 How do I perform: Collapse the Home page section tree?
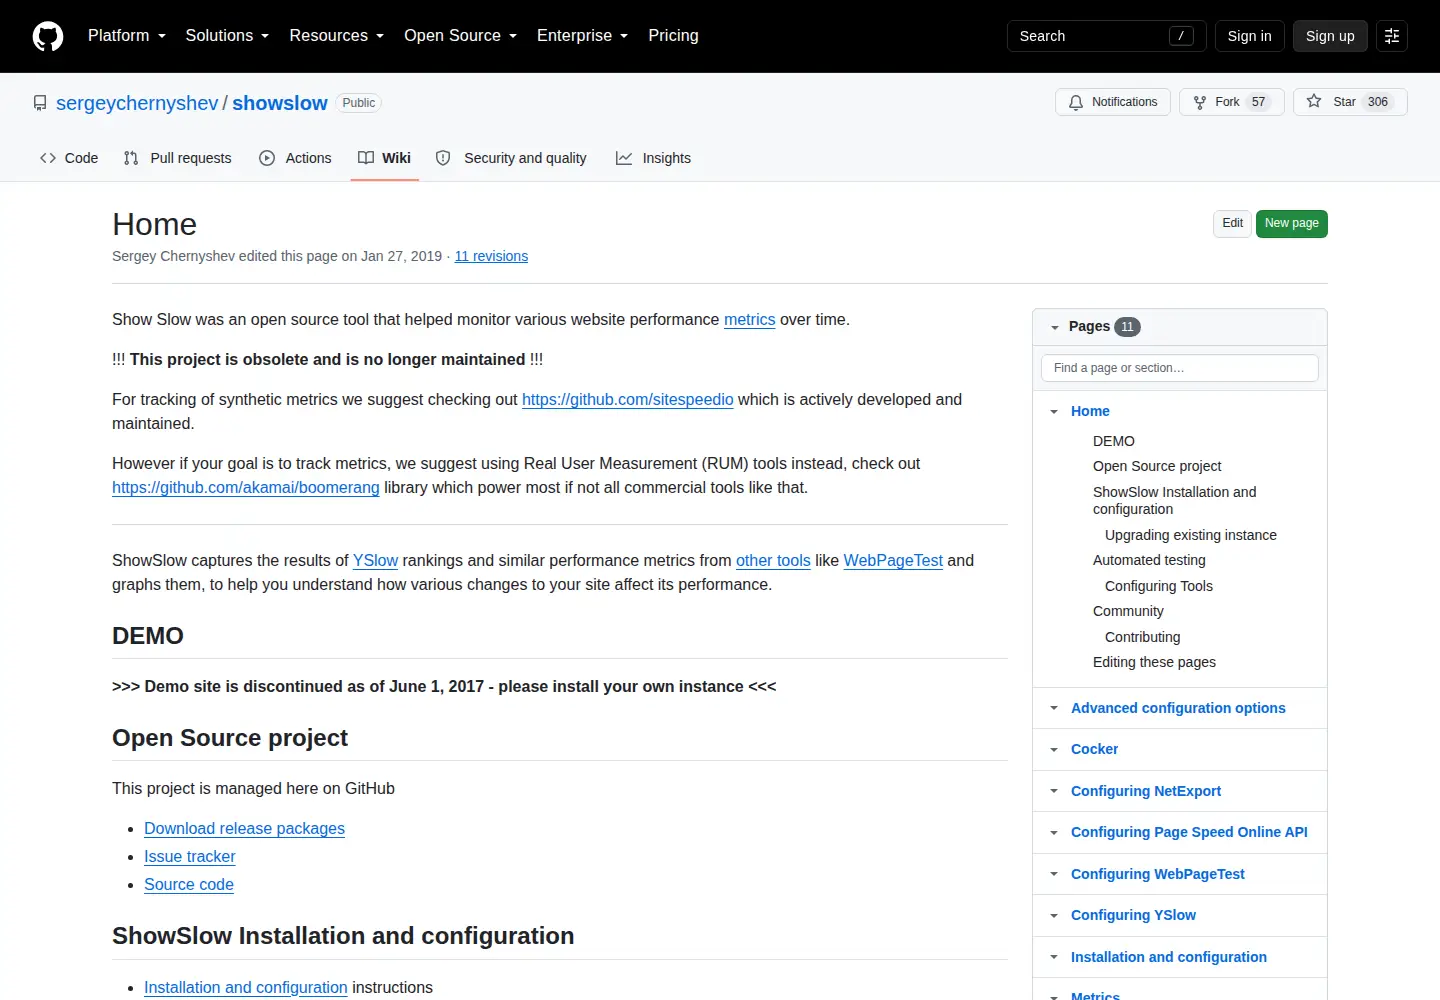point(1054,412)
